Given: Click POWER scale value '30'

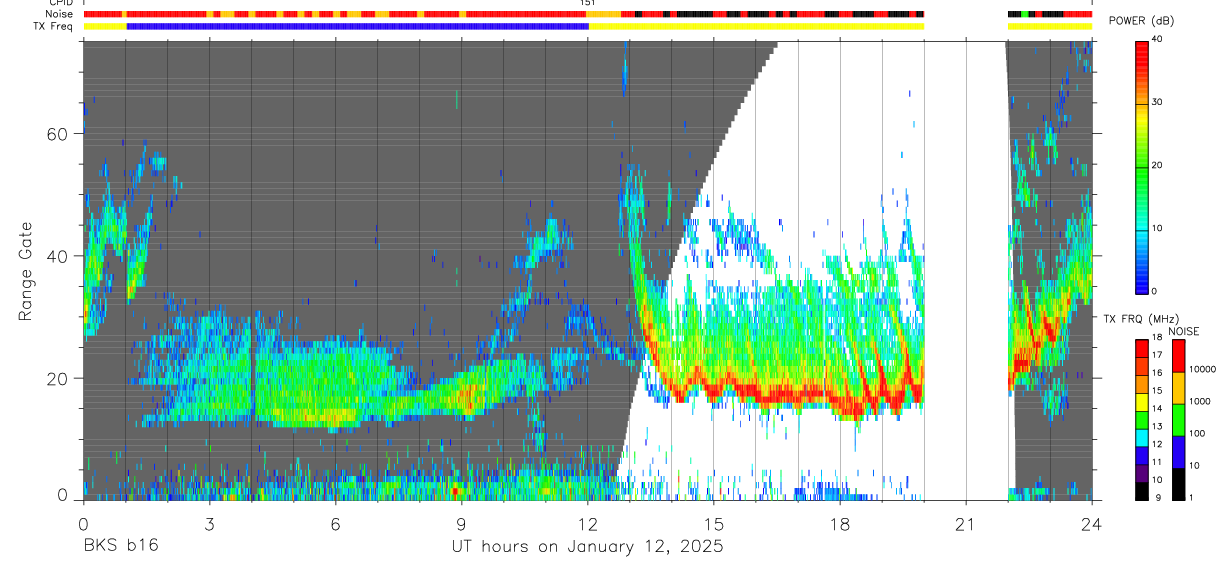Looking at the screenshot, I should tap(1156, 103).
